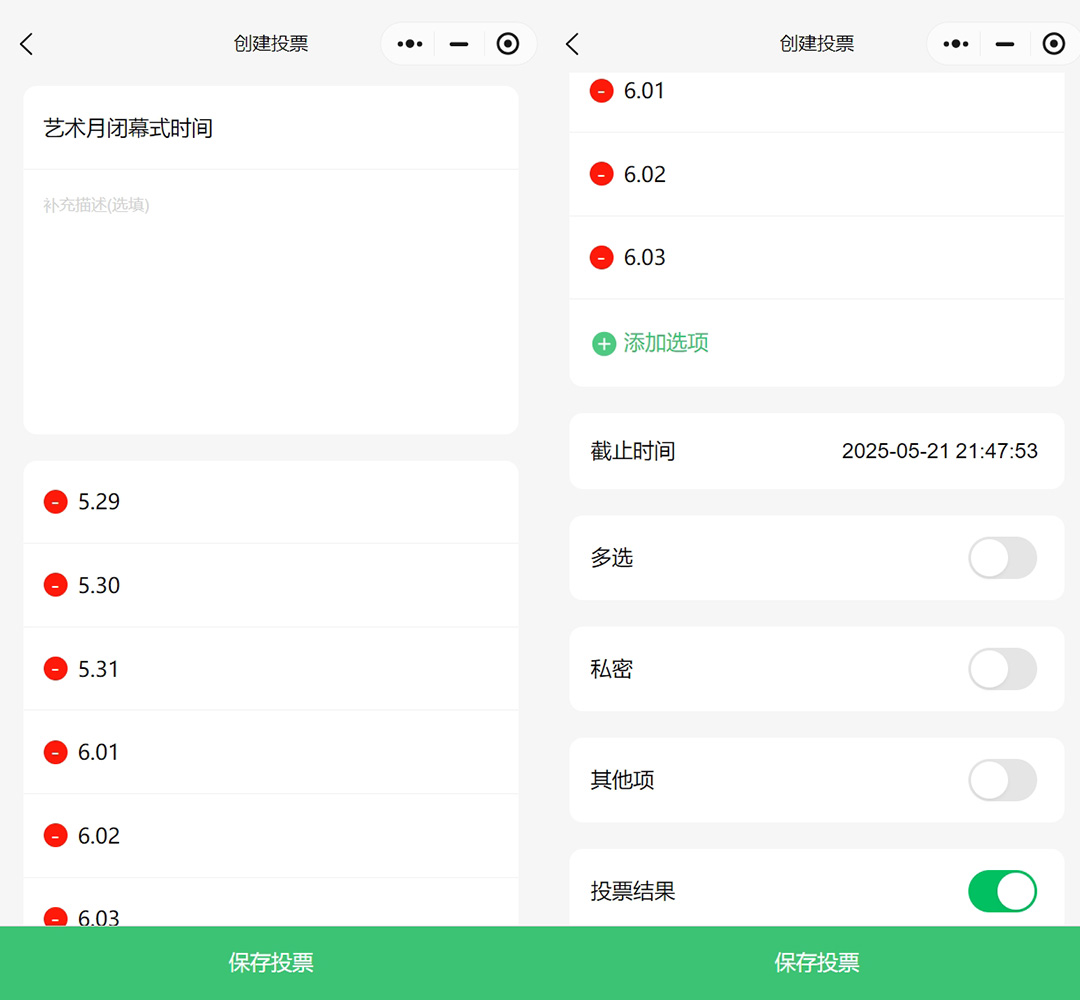The image size is (1080, 1000).
Task: Click 其他项 label text
Action: (622, 780)
